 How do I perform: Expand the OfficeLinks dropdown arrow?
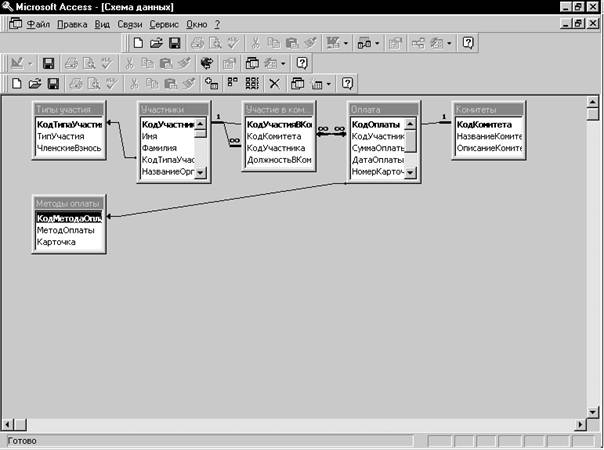click(346, 43)
